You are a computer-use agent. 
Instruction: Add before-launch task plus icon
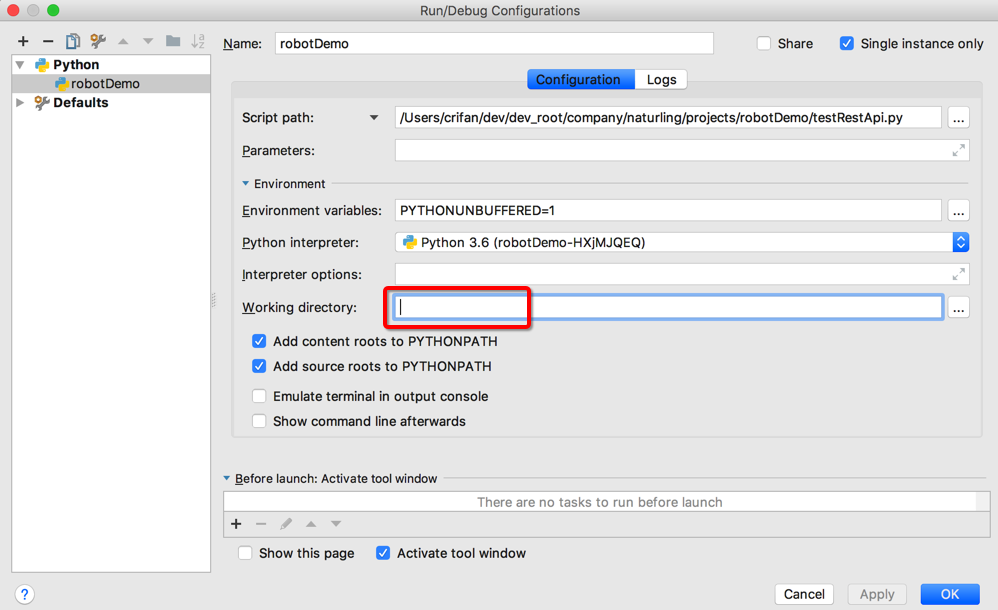(236, 523)
